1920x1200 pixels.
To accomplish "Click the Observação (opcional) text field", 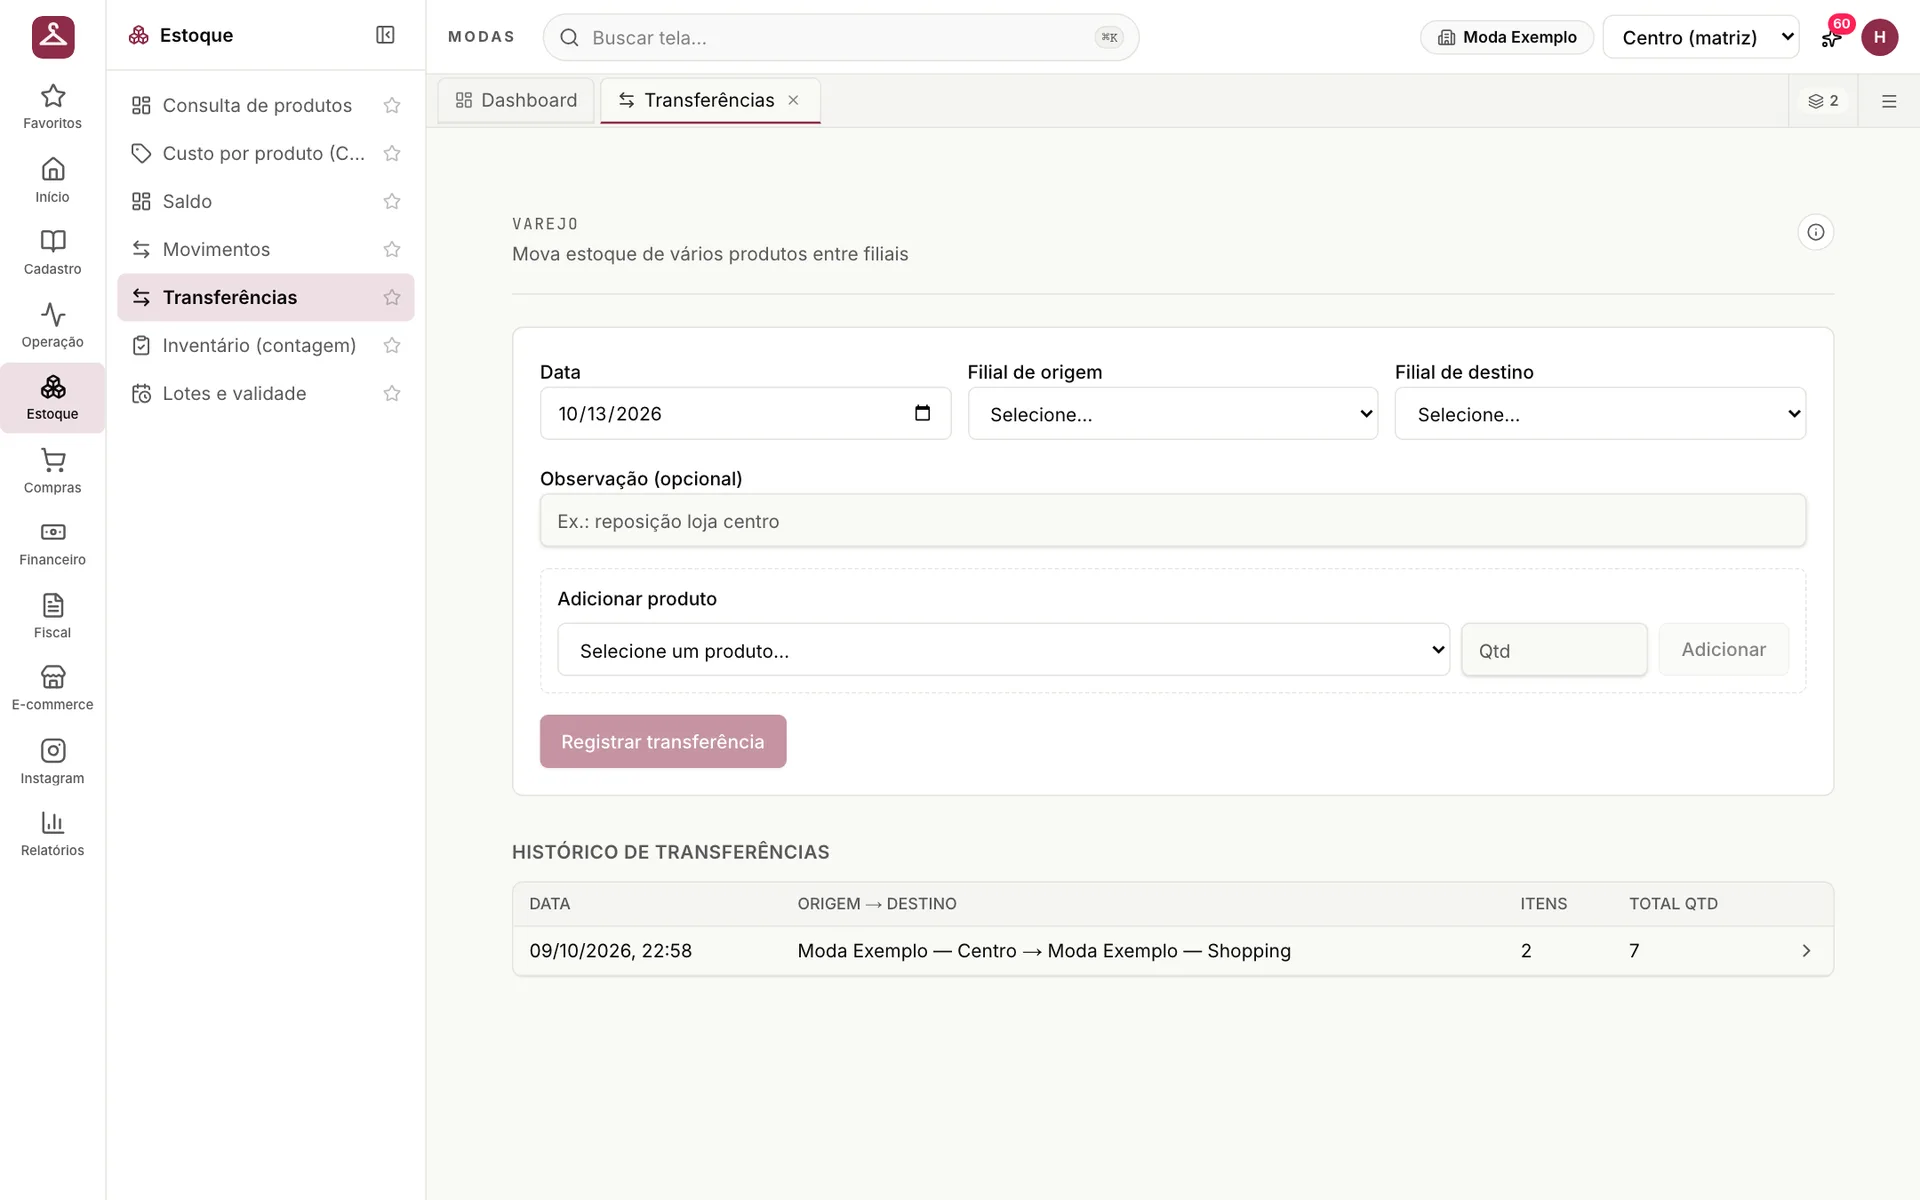I will [1172, 520].
